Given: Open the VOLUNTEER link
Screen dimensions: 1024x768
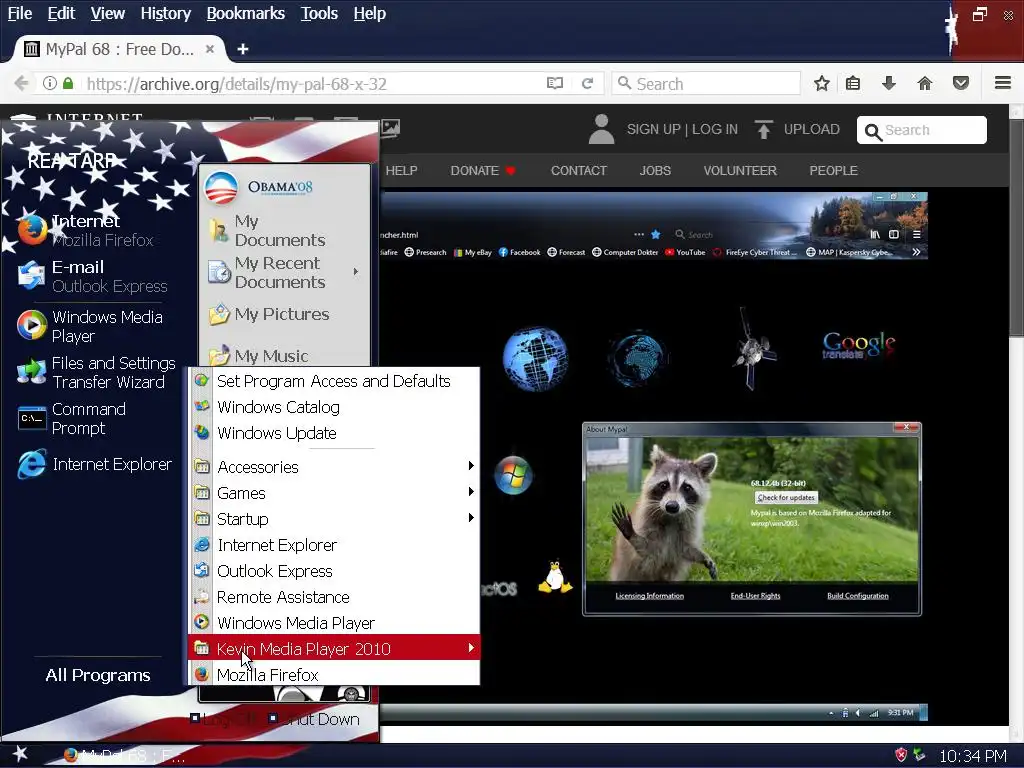Looking at the screenshot, I should (740, 170).
